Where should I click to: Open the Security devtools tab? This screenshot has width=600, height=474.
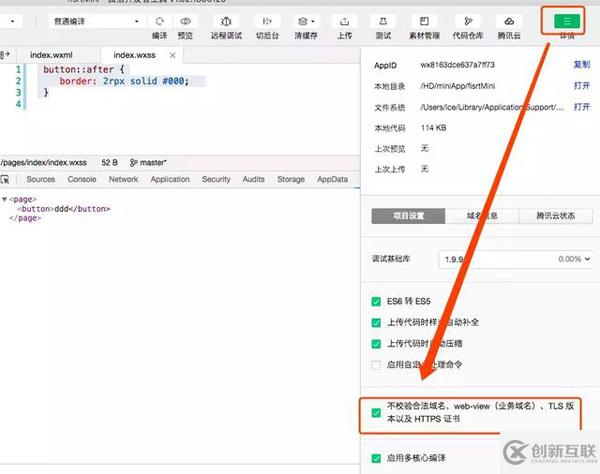coord(216,179)
